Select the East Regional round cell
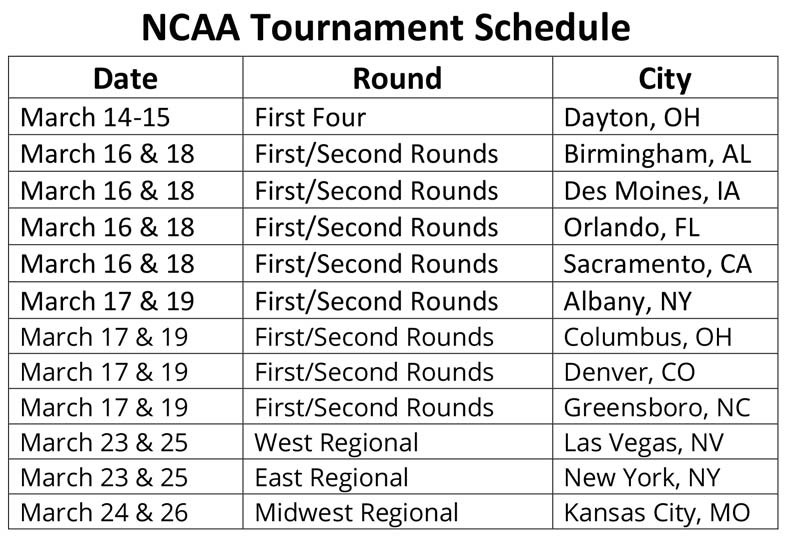Image resolution: width=787 pixels, height=536 pixels. (x=398, y=476)
